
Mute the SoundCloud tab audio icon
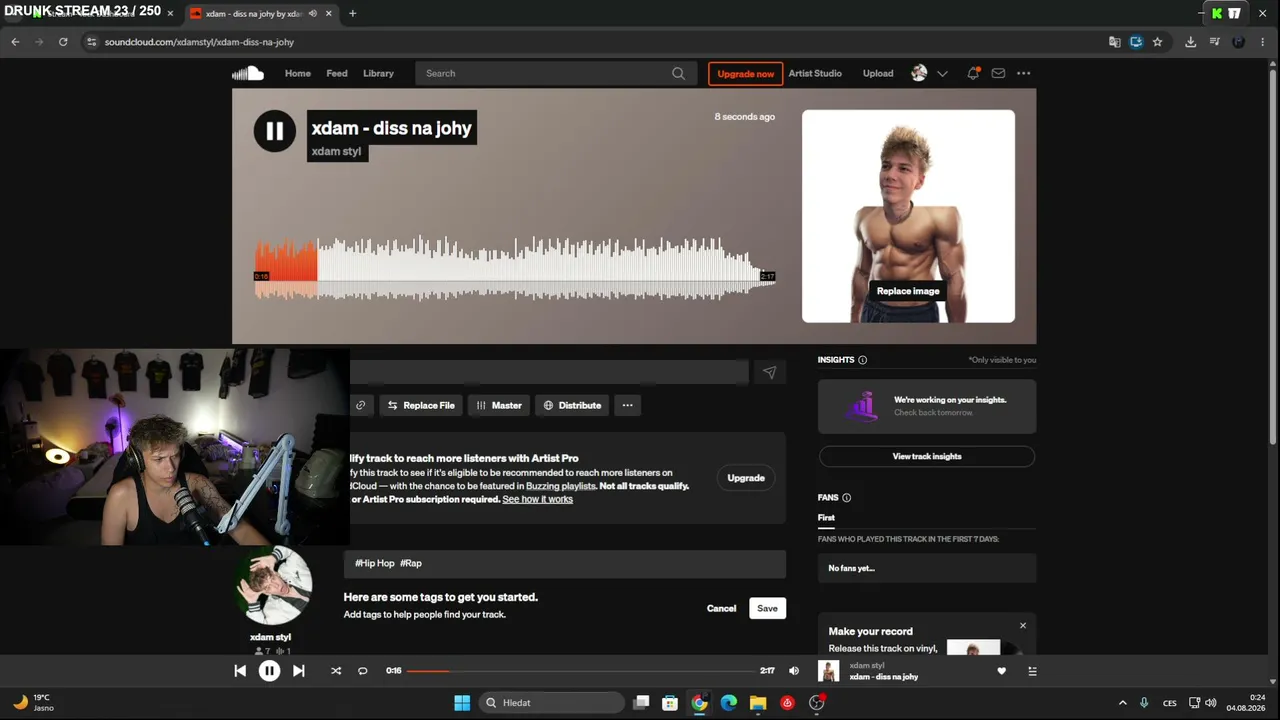(314, 14)
